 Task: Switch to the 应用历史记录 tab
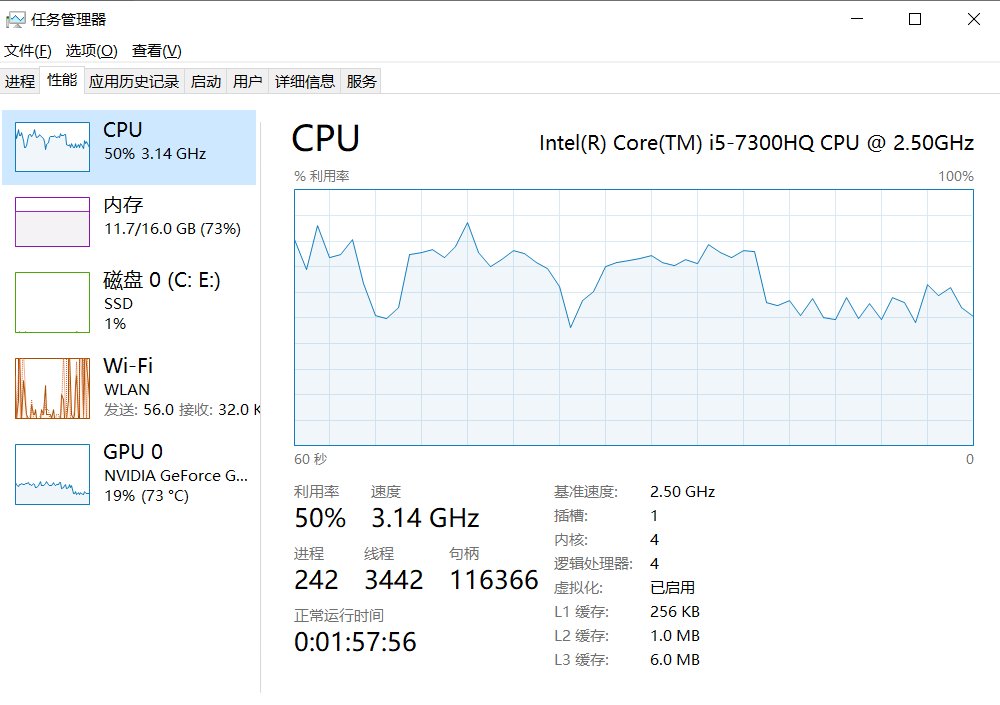134,81
